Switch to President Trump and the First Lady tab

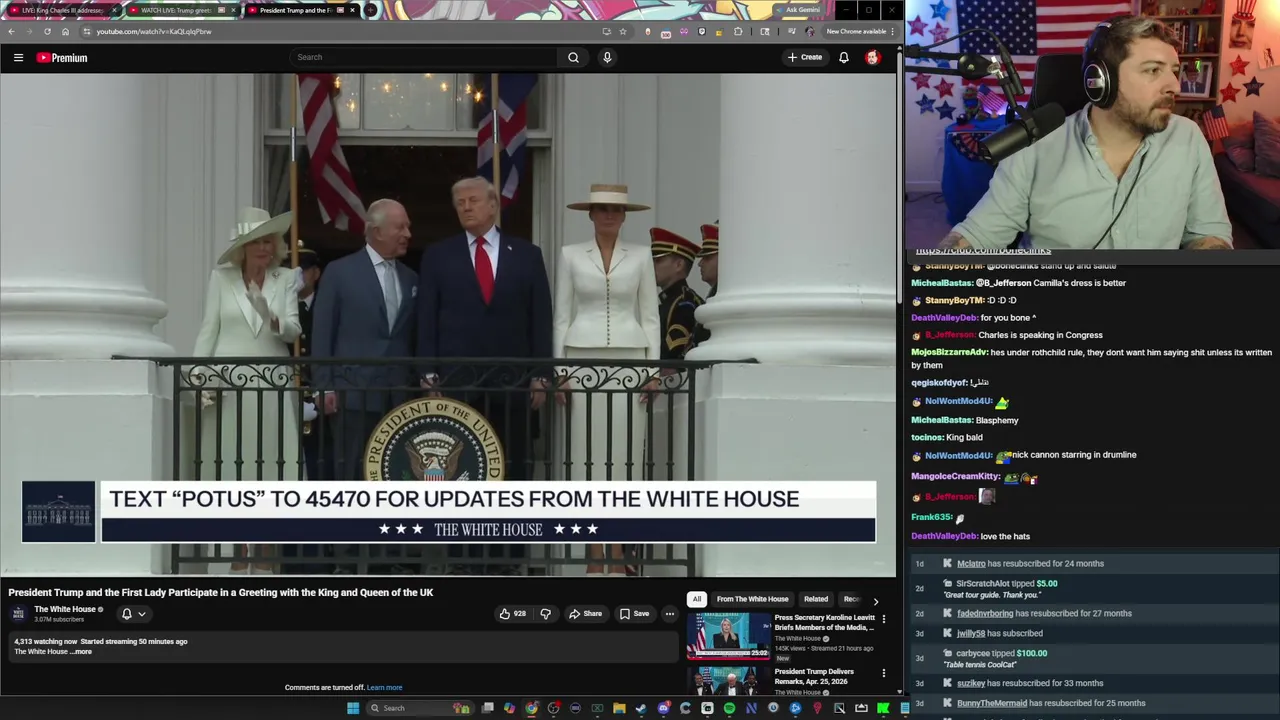tap(298, 10)
